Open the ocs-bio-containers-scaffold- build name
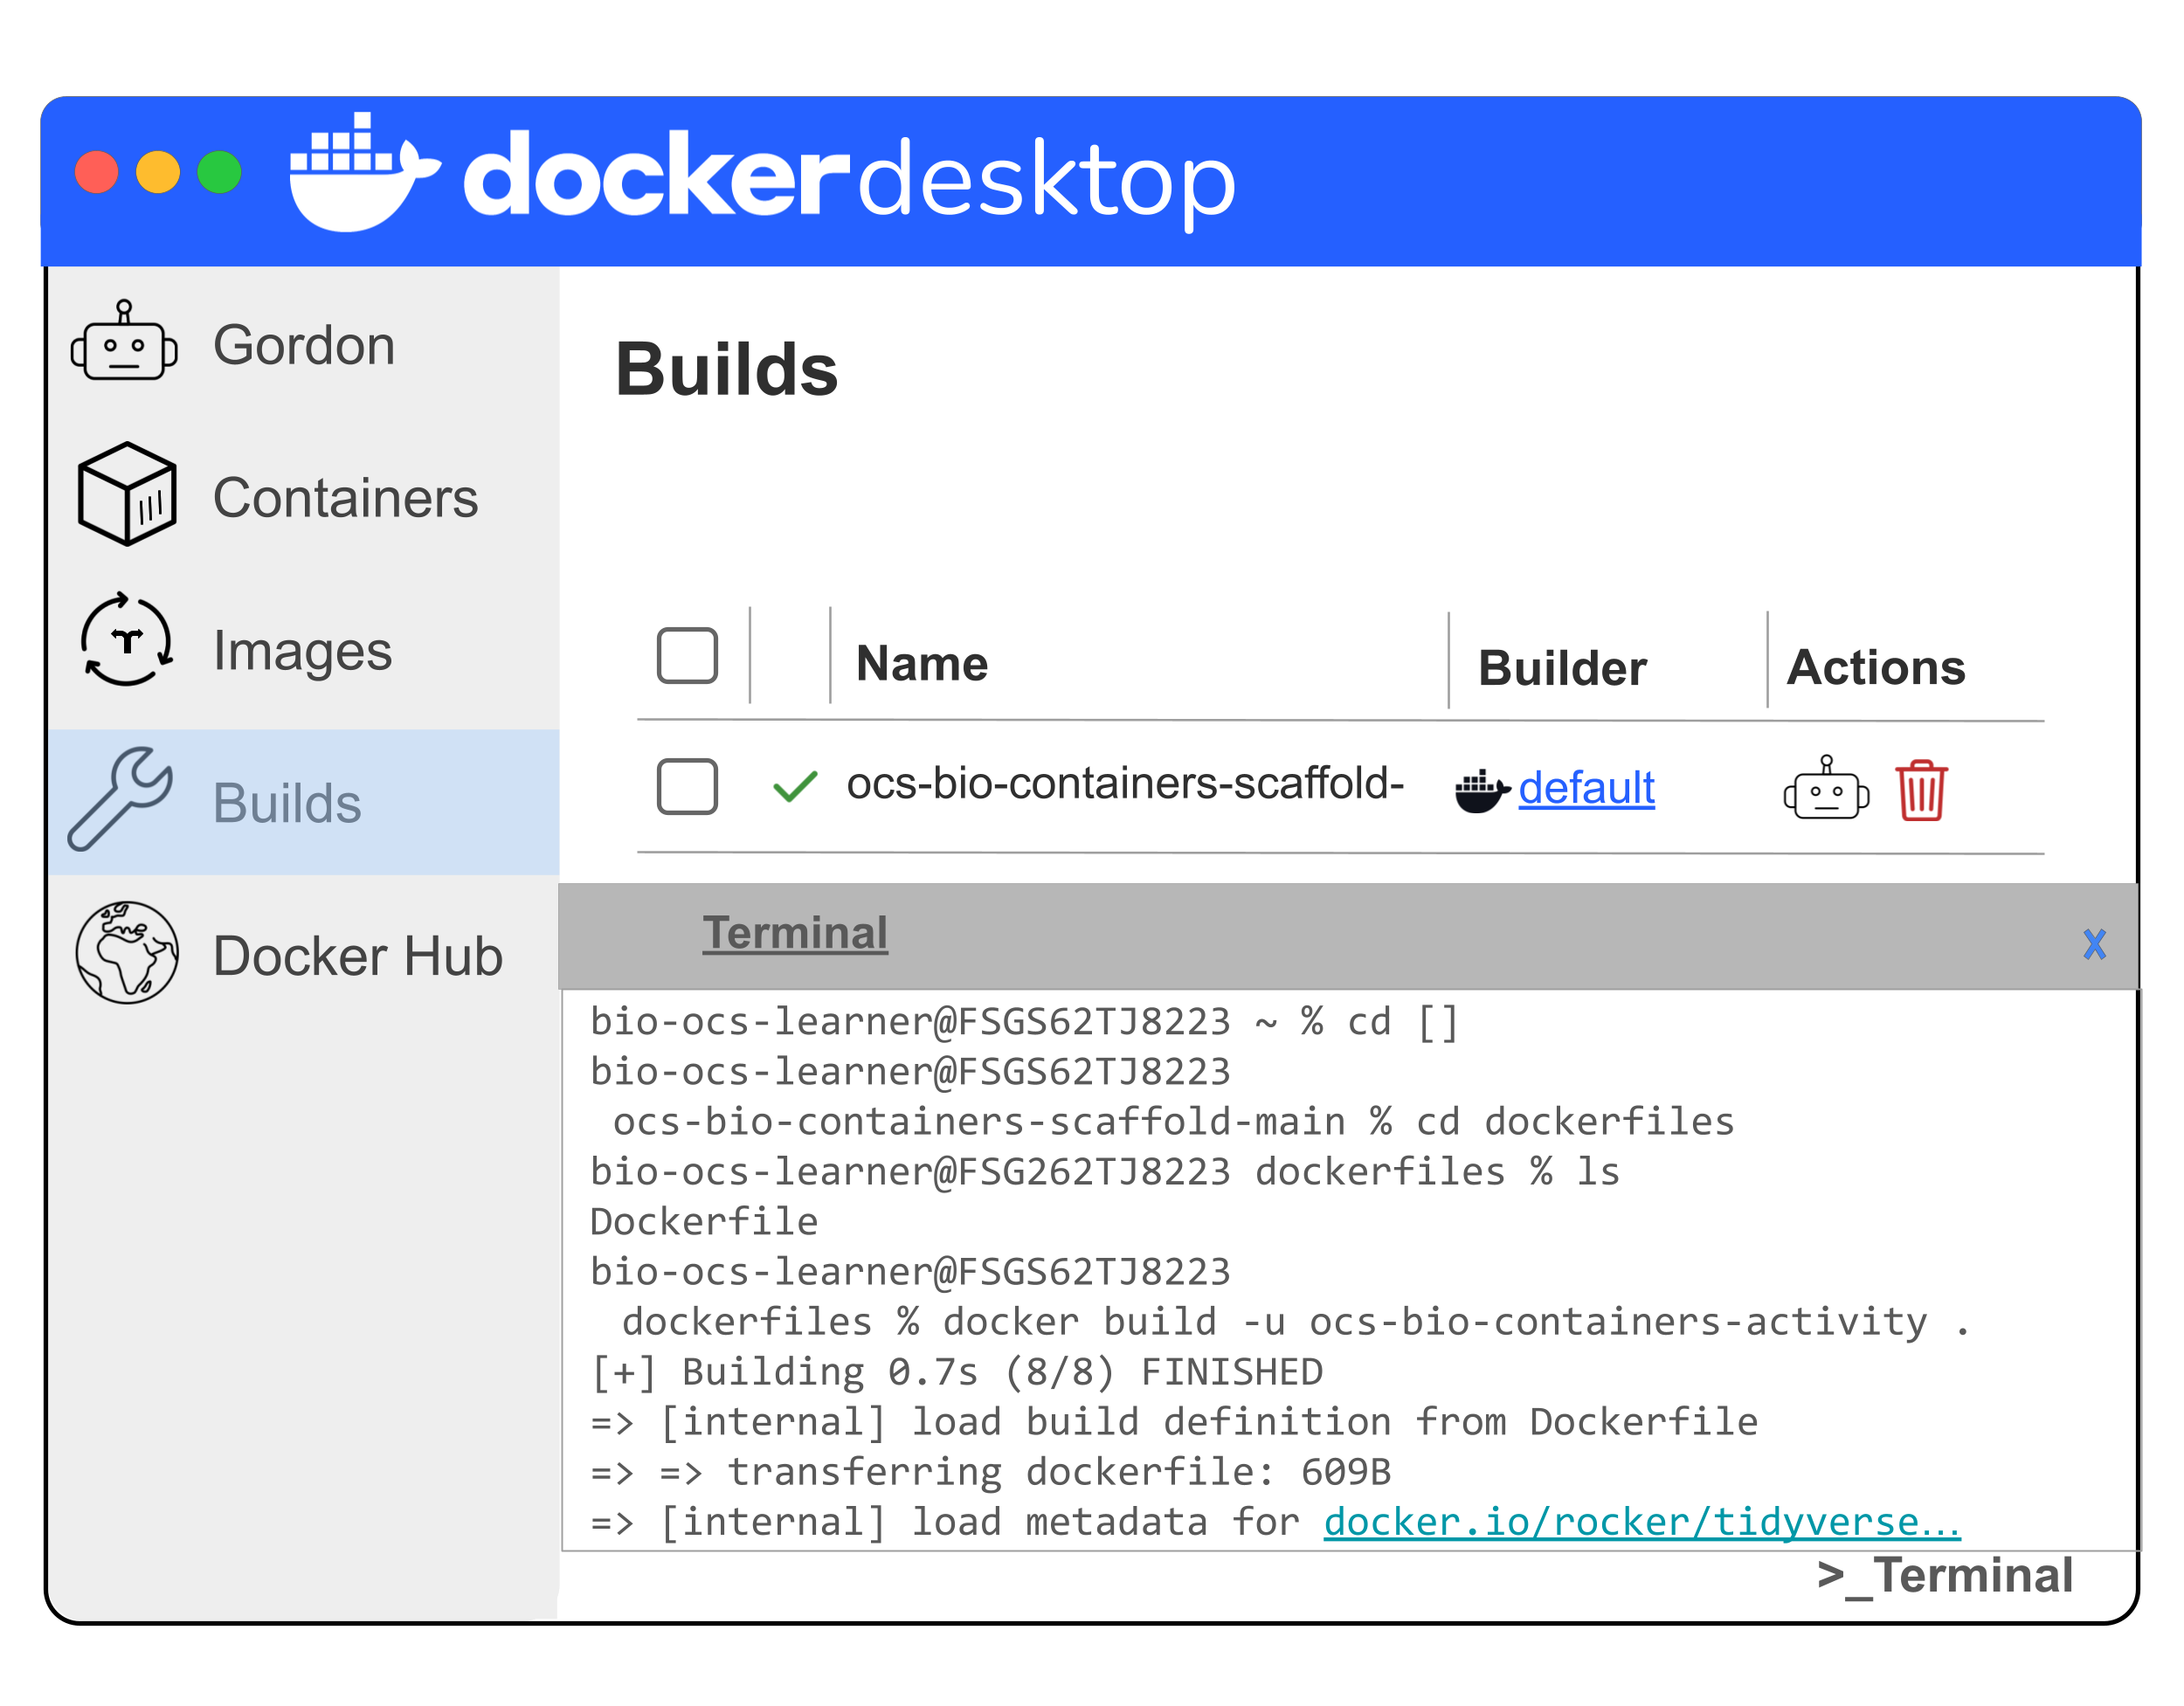 tap(1125, 783)
